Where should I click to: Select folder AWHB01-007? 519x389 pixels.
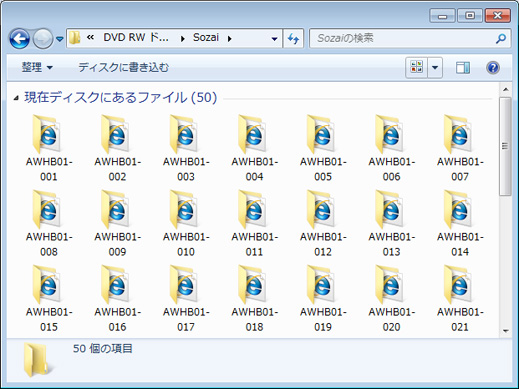[460, 148]
